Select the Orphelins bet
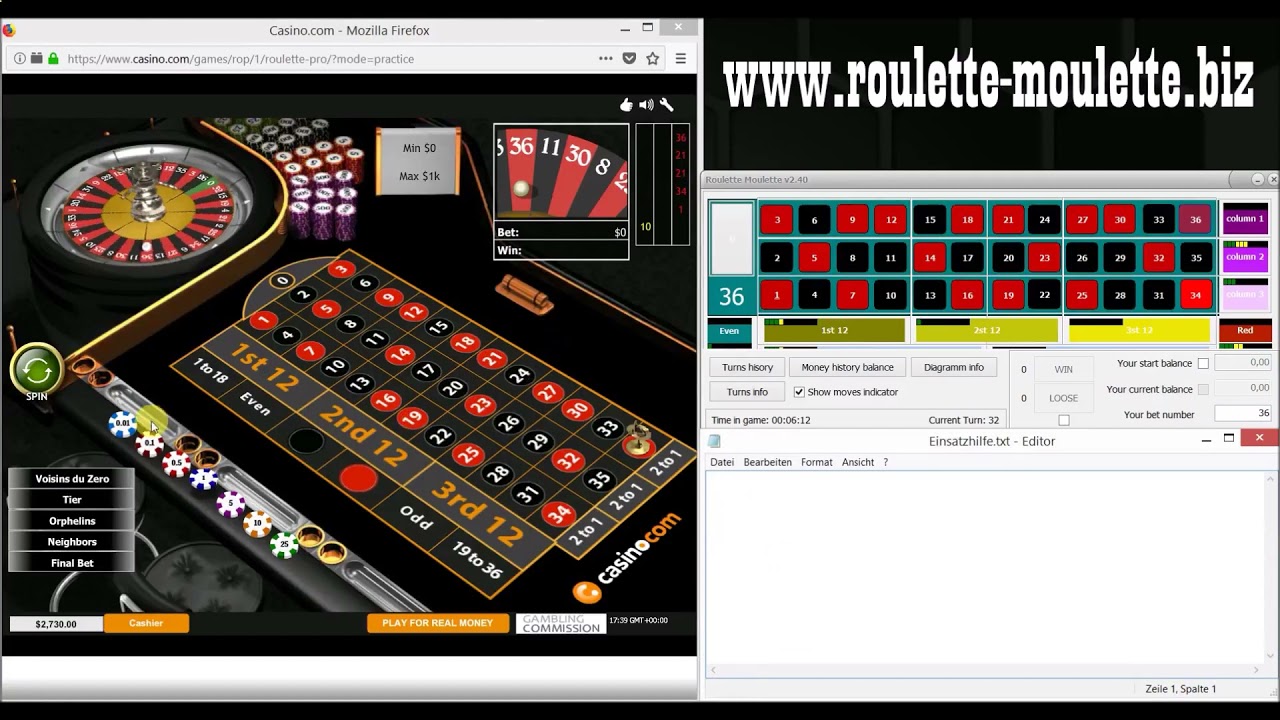Viewport: 1280px width, 720px height. 72,521
